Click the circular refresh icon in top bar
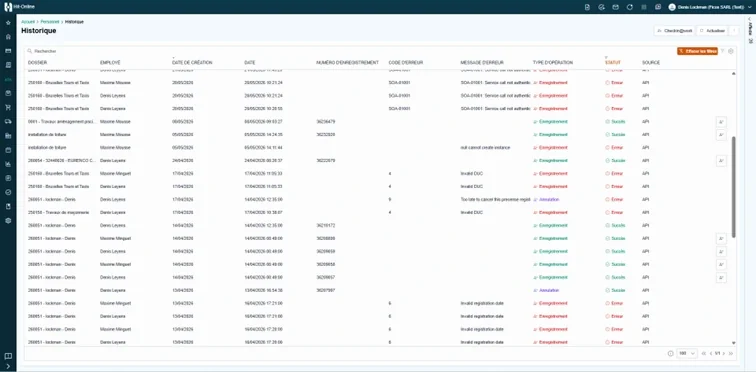Image resolution: width=756 pixels, height=372 pixels. [629, 7]
